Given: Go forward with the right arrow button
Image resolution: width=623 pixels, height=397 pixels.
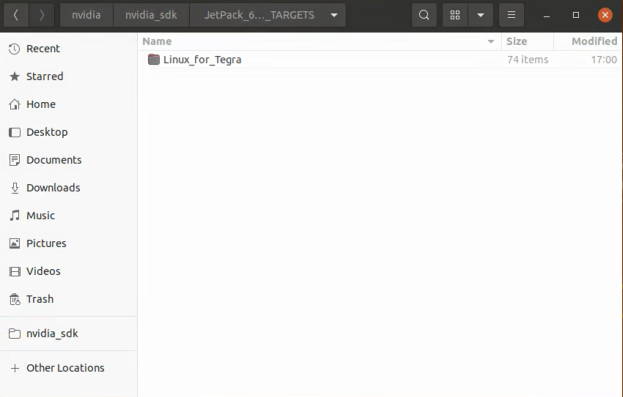Looking at the screenshot, I should (42, 15).
